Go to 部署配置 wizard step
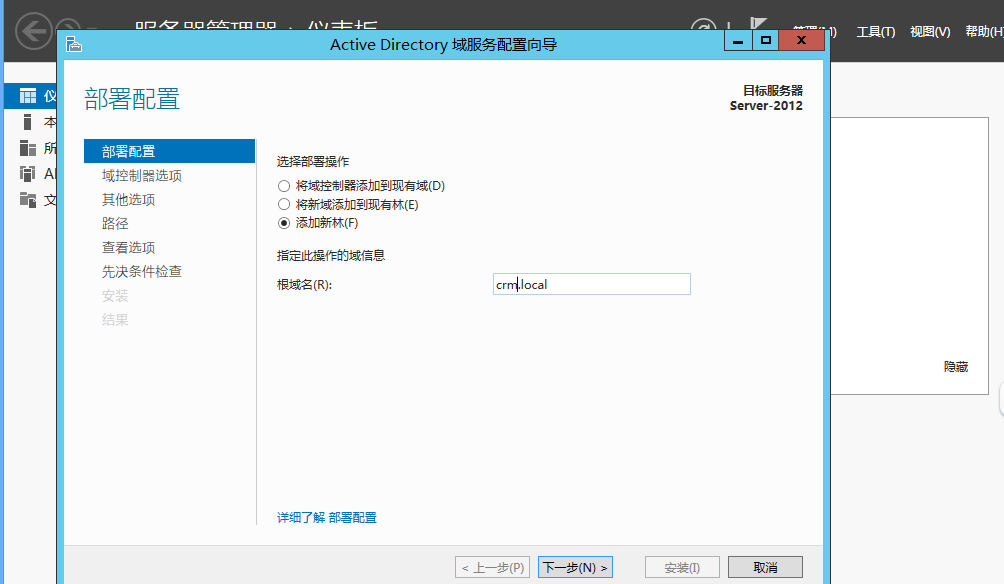This screenshot has width=1004, height=584. 169,151
